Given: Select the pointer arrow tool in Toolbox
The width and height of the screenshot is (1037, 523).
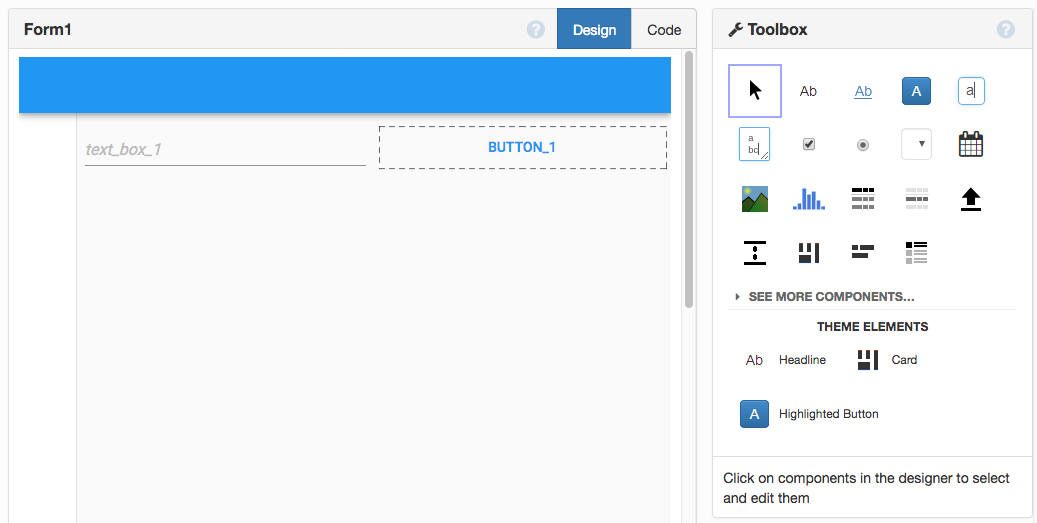Looking at the screenshot, I should 755,91.
